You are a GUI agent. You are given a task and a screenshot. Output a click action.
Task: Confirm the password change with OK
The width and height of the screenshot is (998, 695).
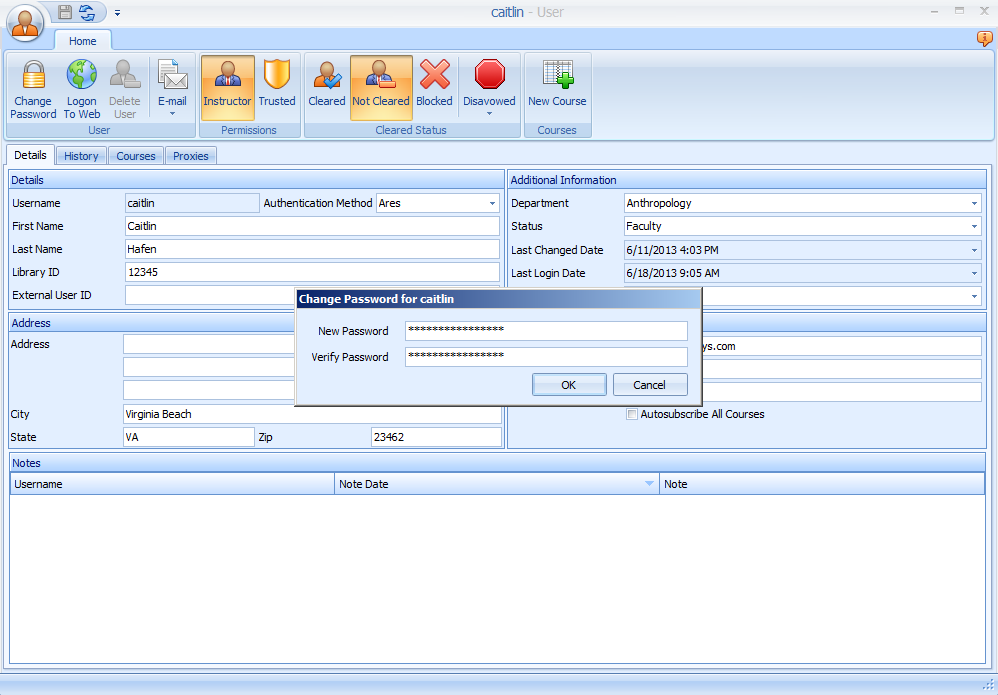click(568, 384)
